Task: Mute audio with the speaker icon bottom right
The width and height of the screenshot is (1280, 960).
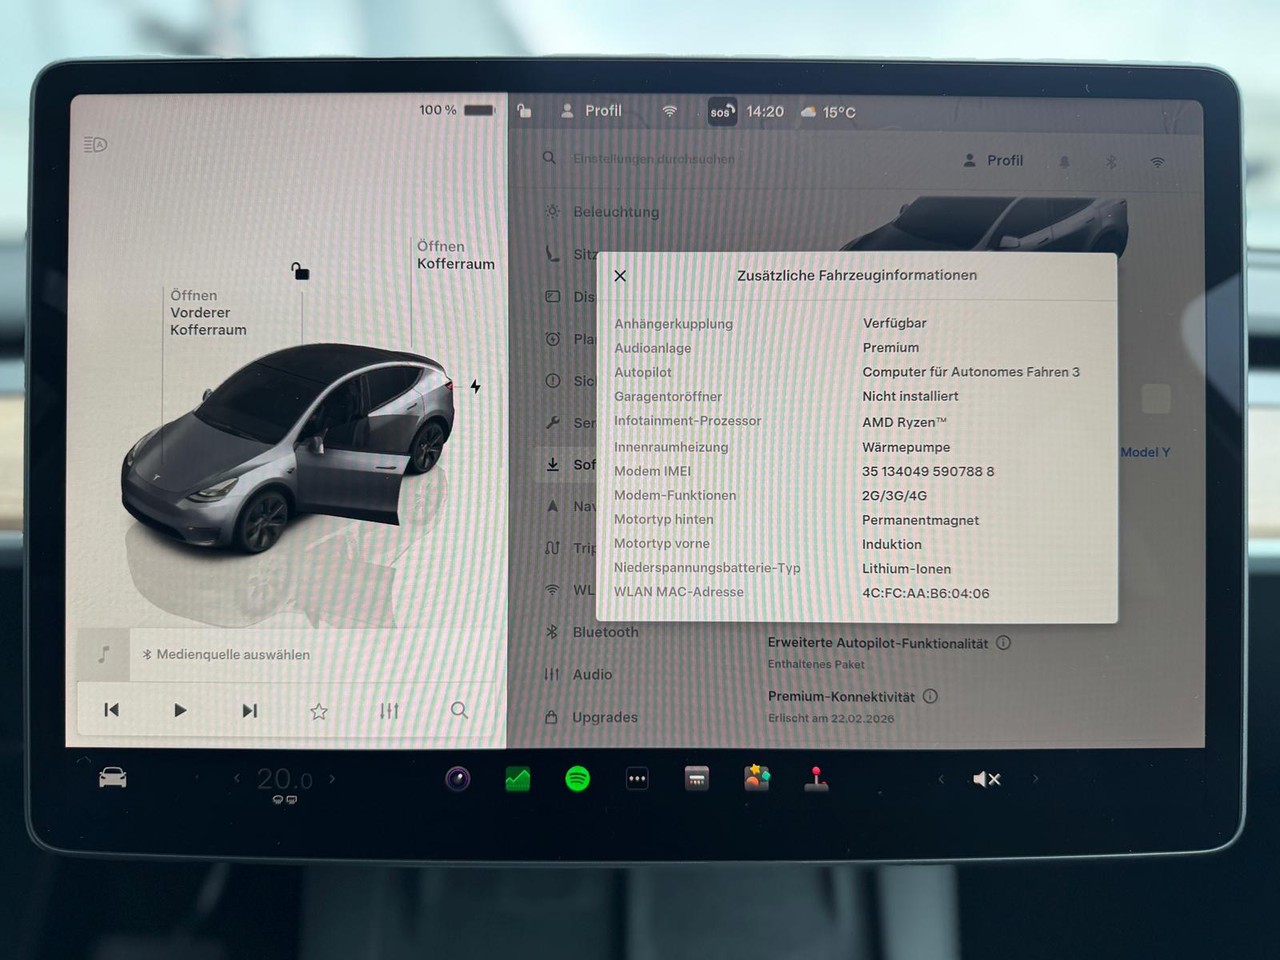Action: coord(986,778)
